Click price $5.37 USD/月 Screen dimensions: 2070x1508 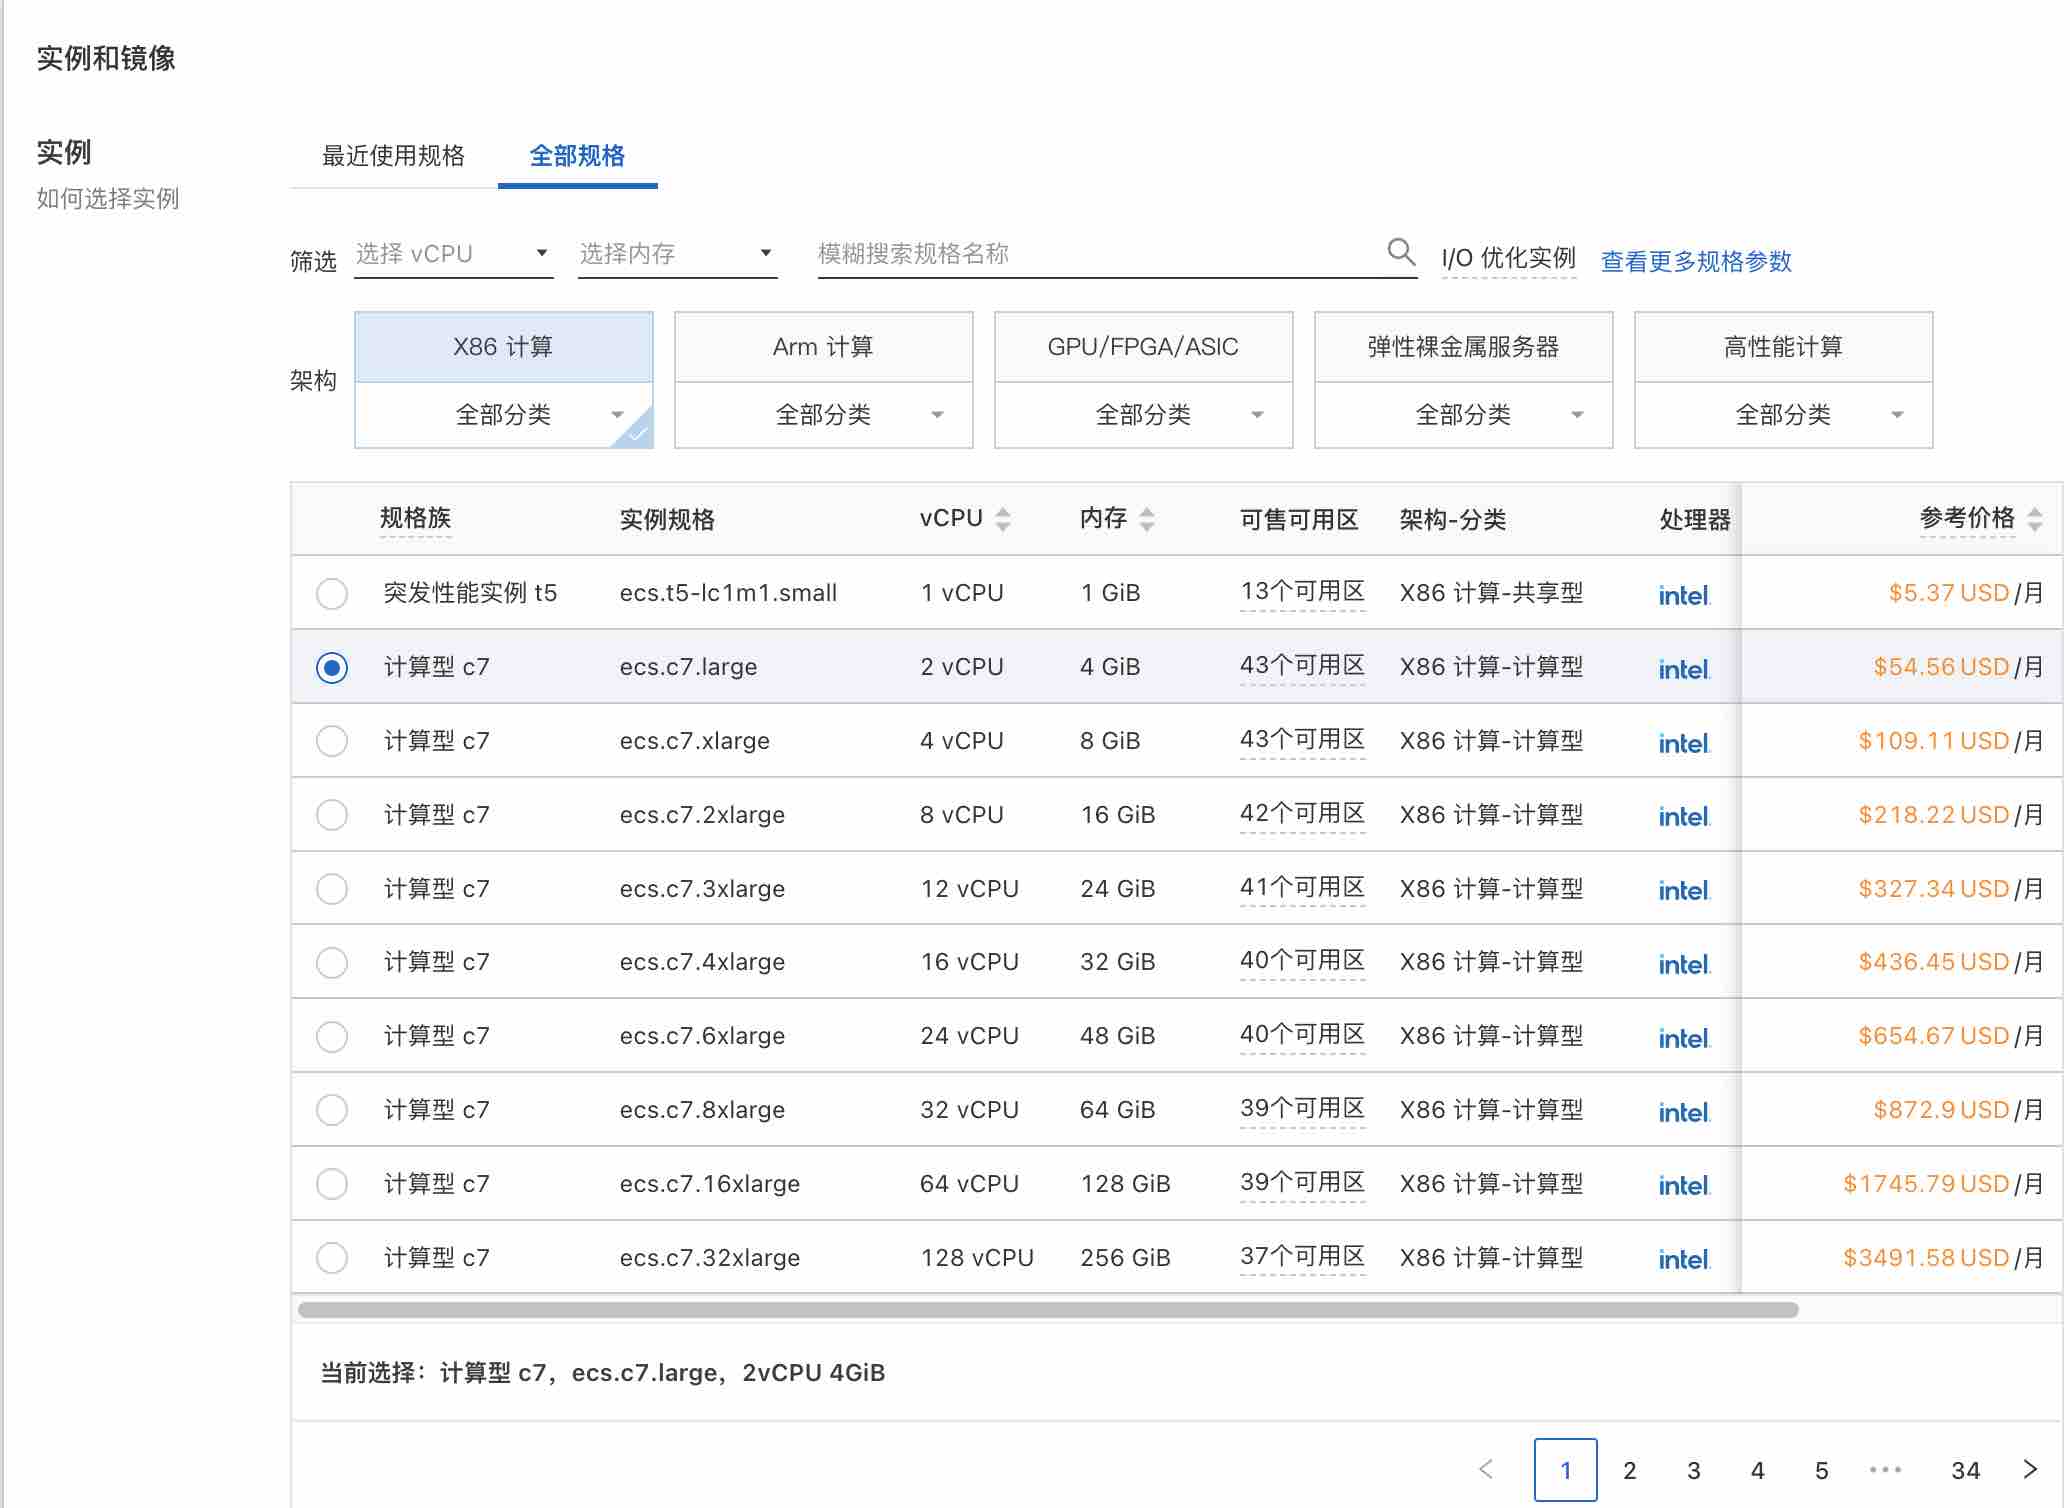coord(1966,593)
